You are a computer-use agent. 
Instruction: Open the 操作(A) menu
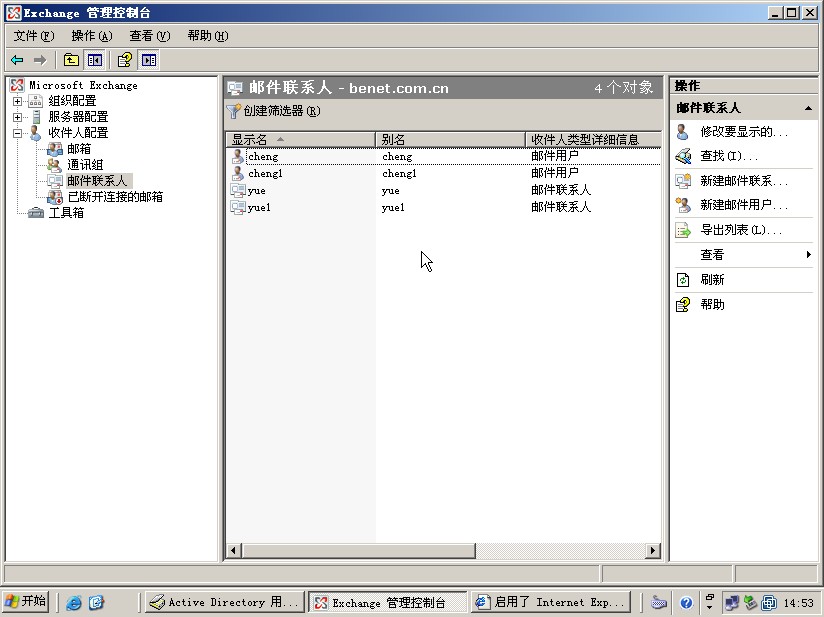click(92, 36)
